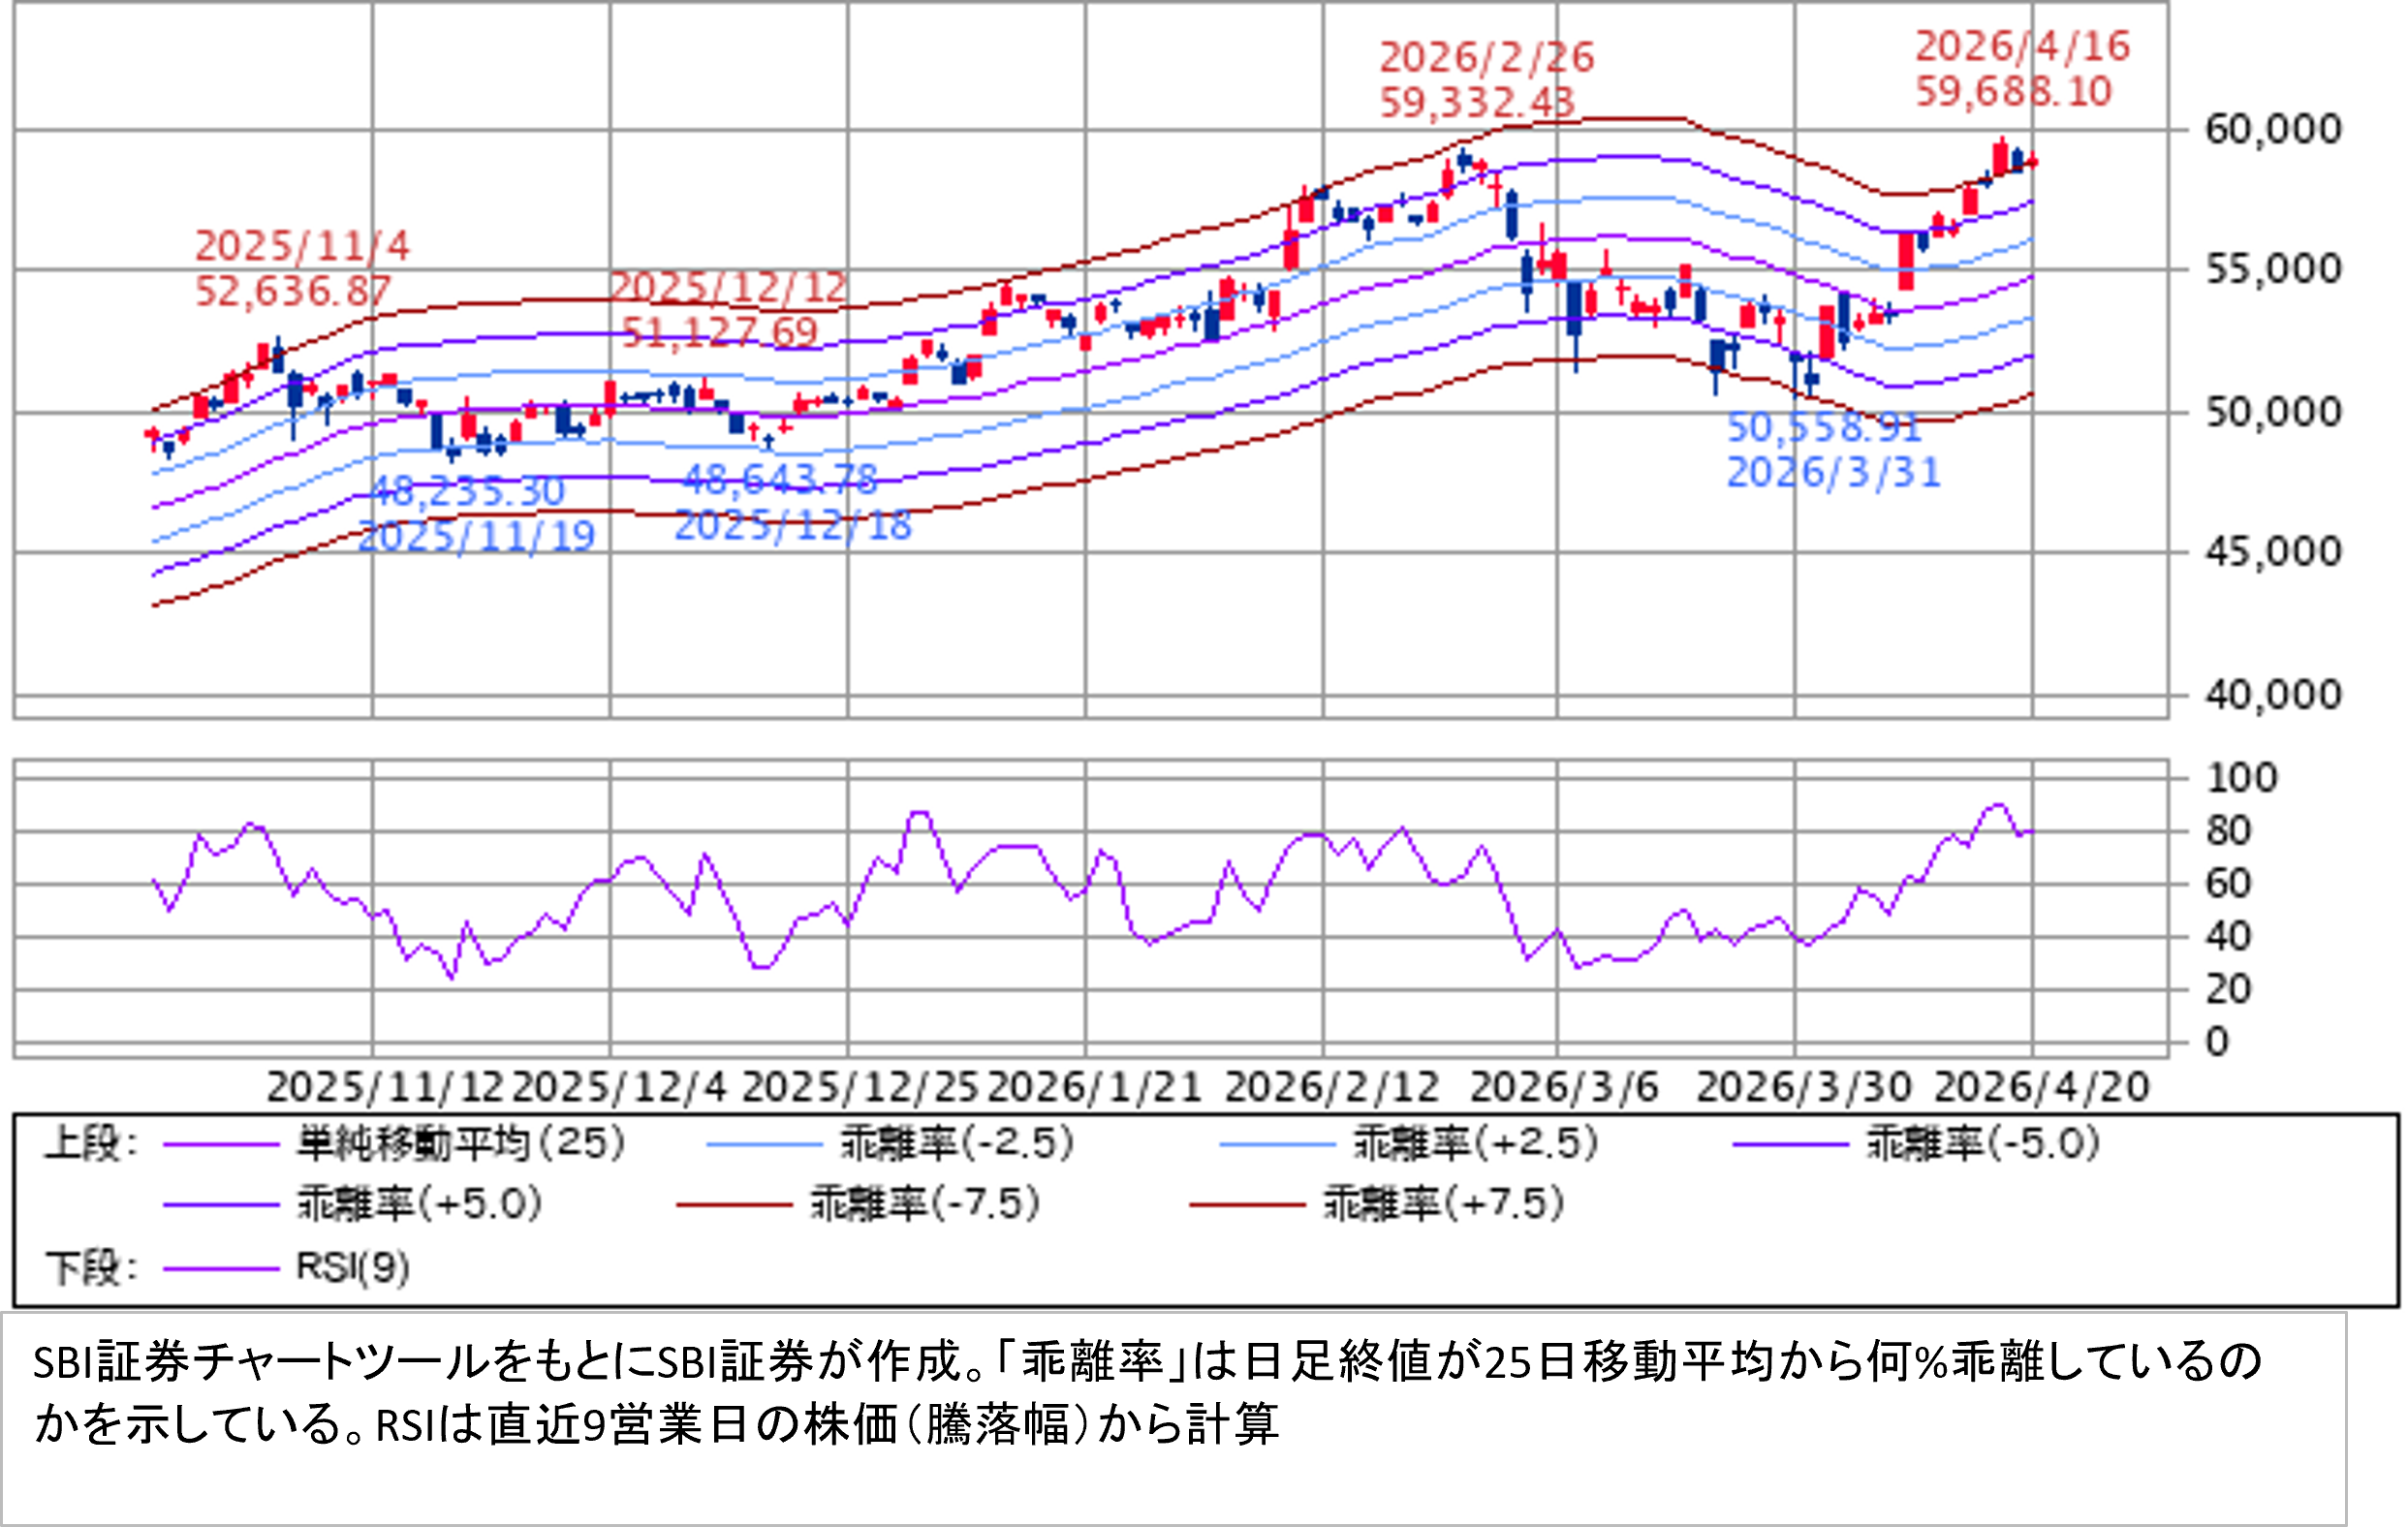
Task: Click the 50,558.91 low on 2026/3/31
Action: point(1824,428)
